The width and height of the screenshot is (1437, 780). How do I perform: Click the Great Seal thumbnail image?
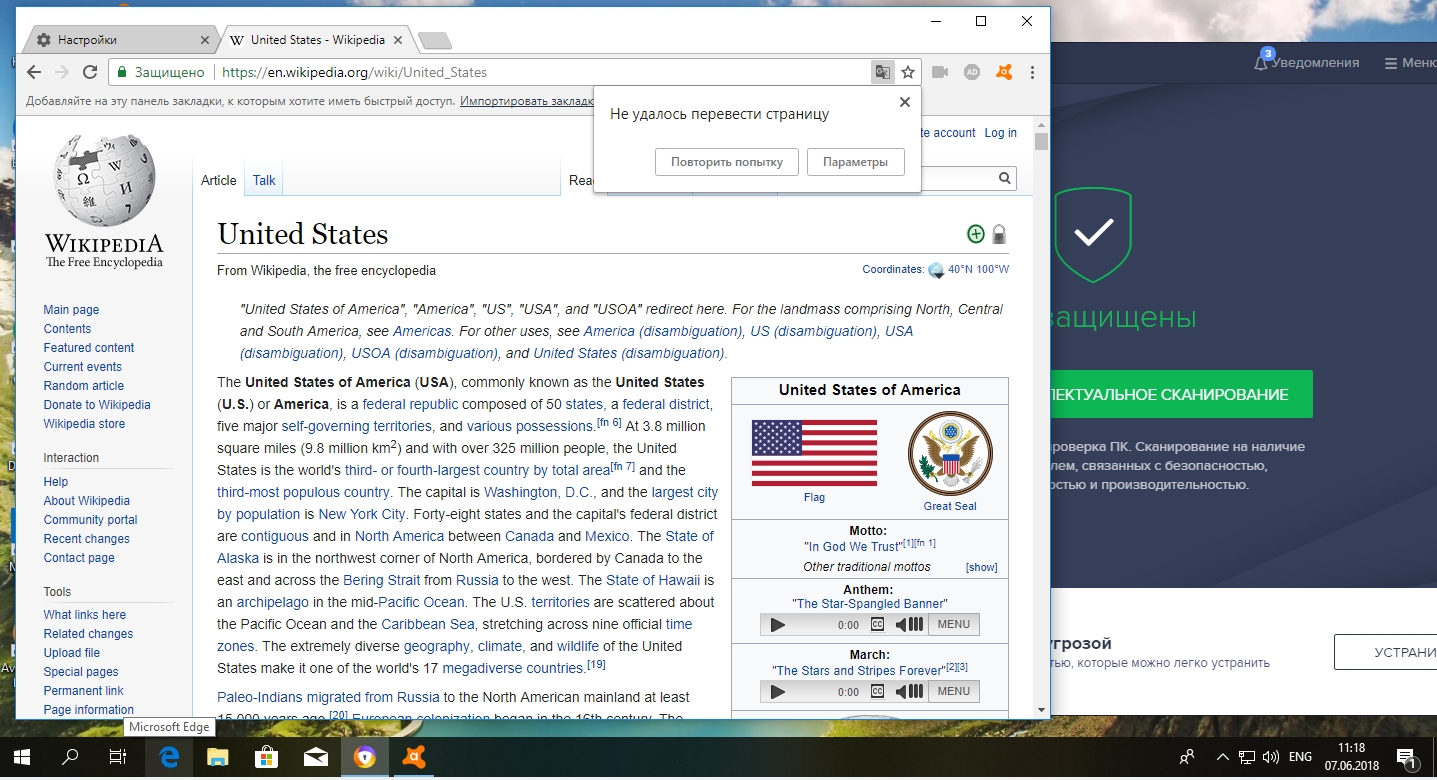950,453
